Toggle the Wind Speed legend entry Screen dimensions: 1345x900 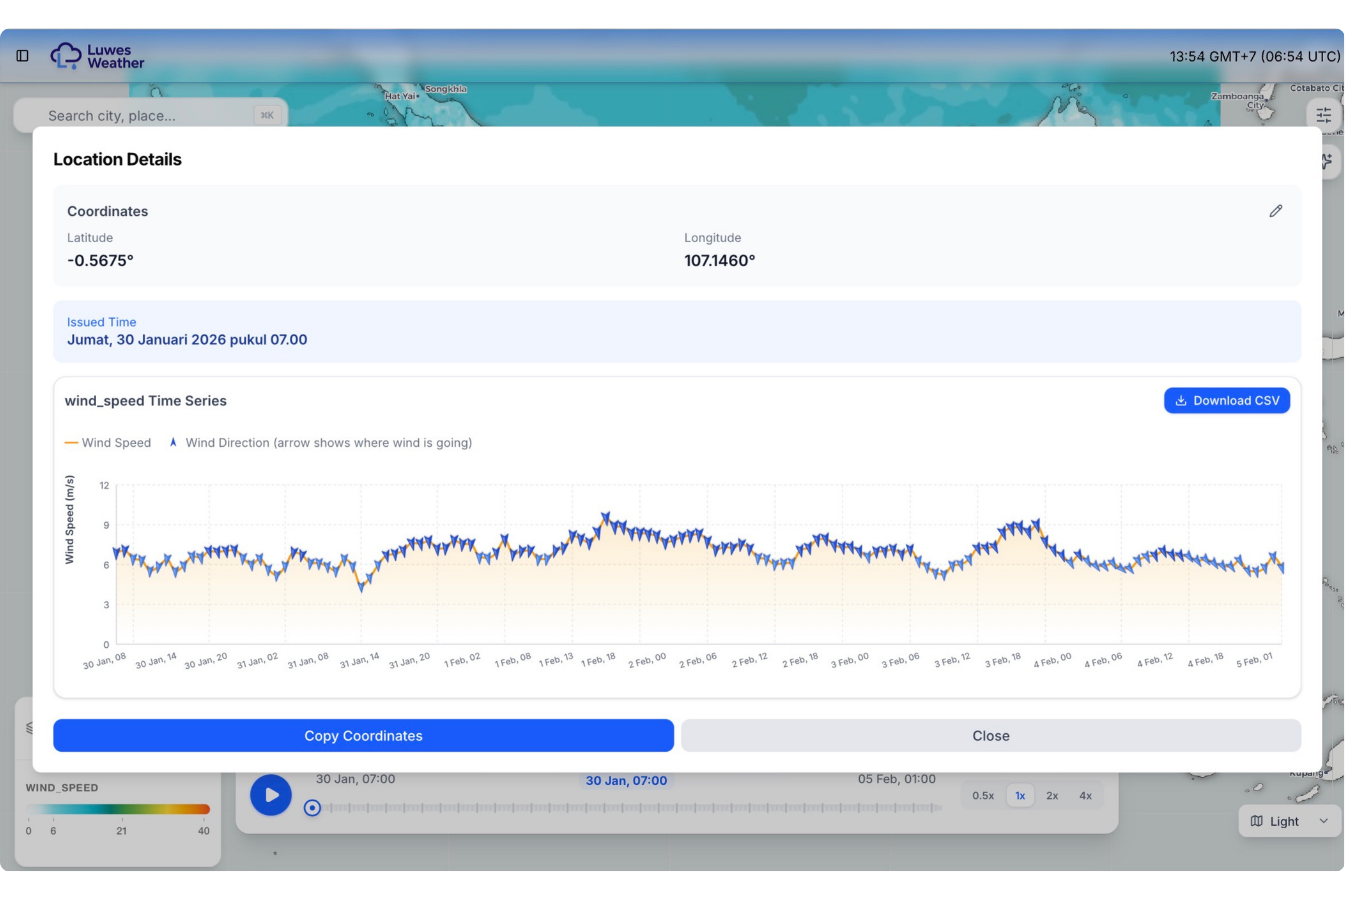pos(108,443)
